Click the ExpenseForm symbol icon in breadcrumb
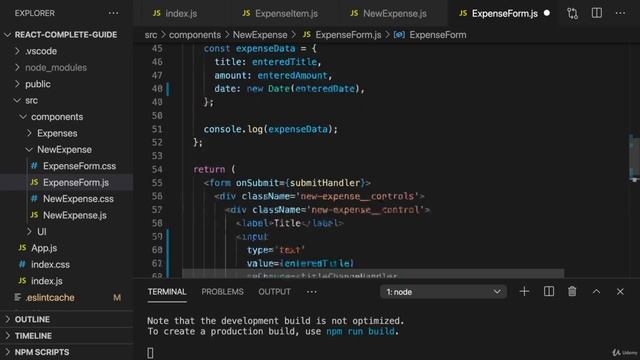 click(399, 35)
